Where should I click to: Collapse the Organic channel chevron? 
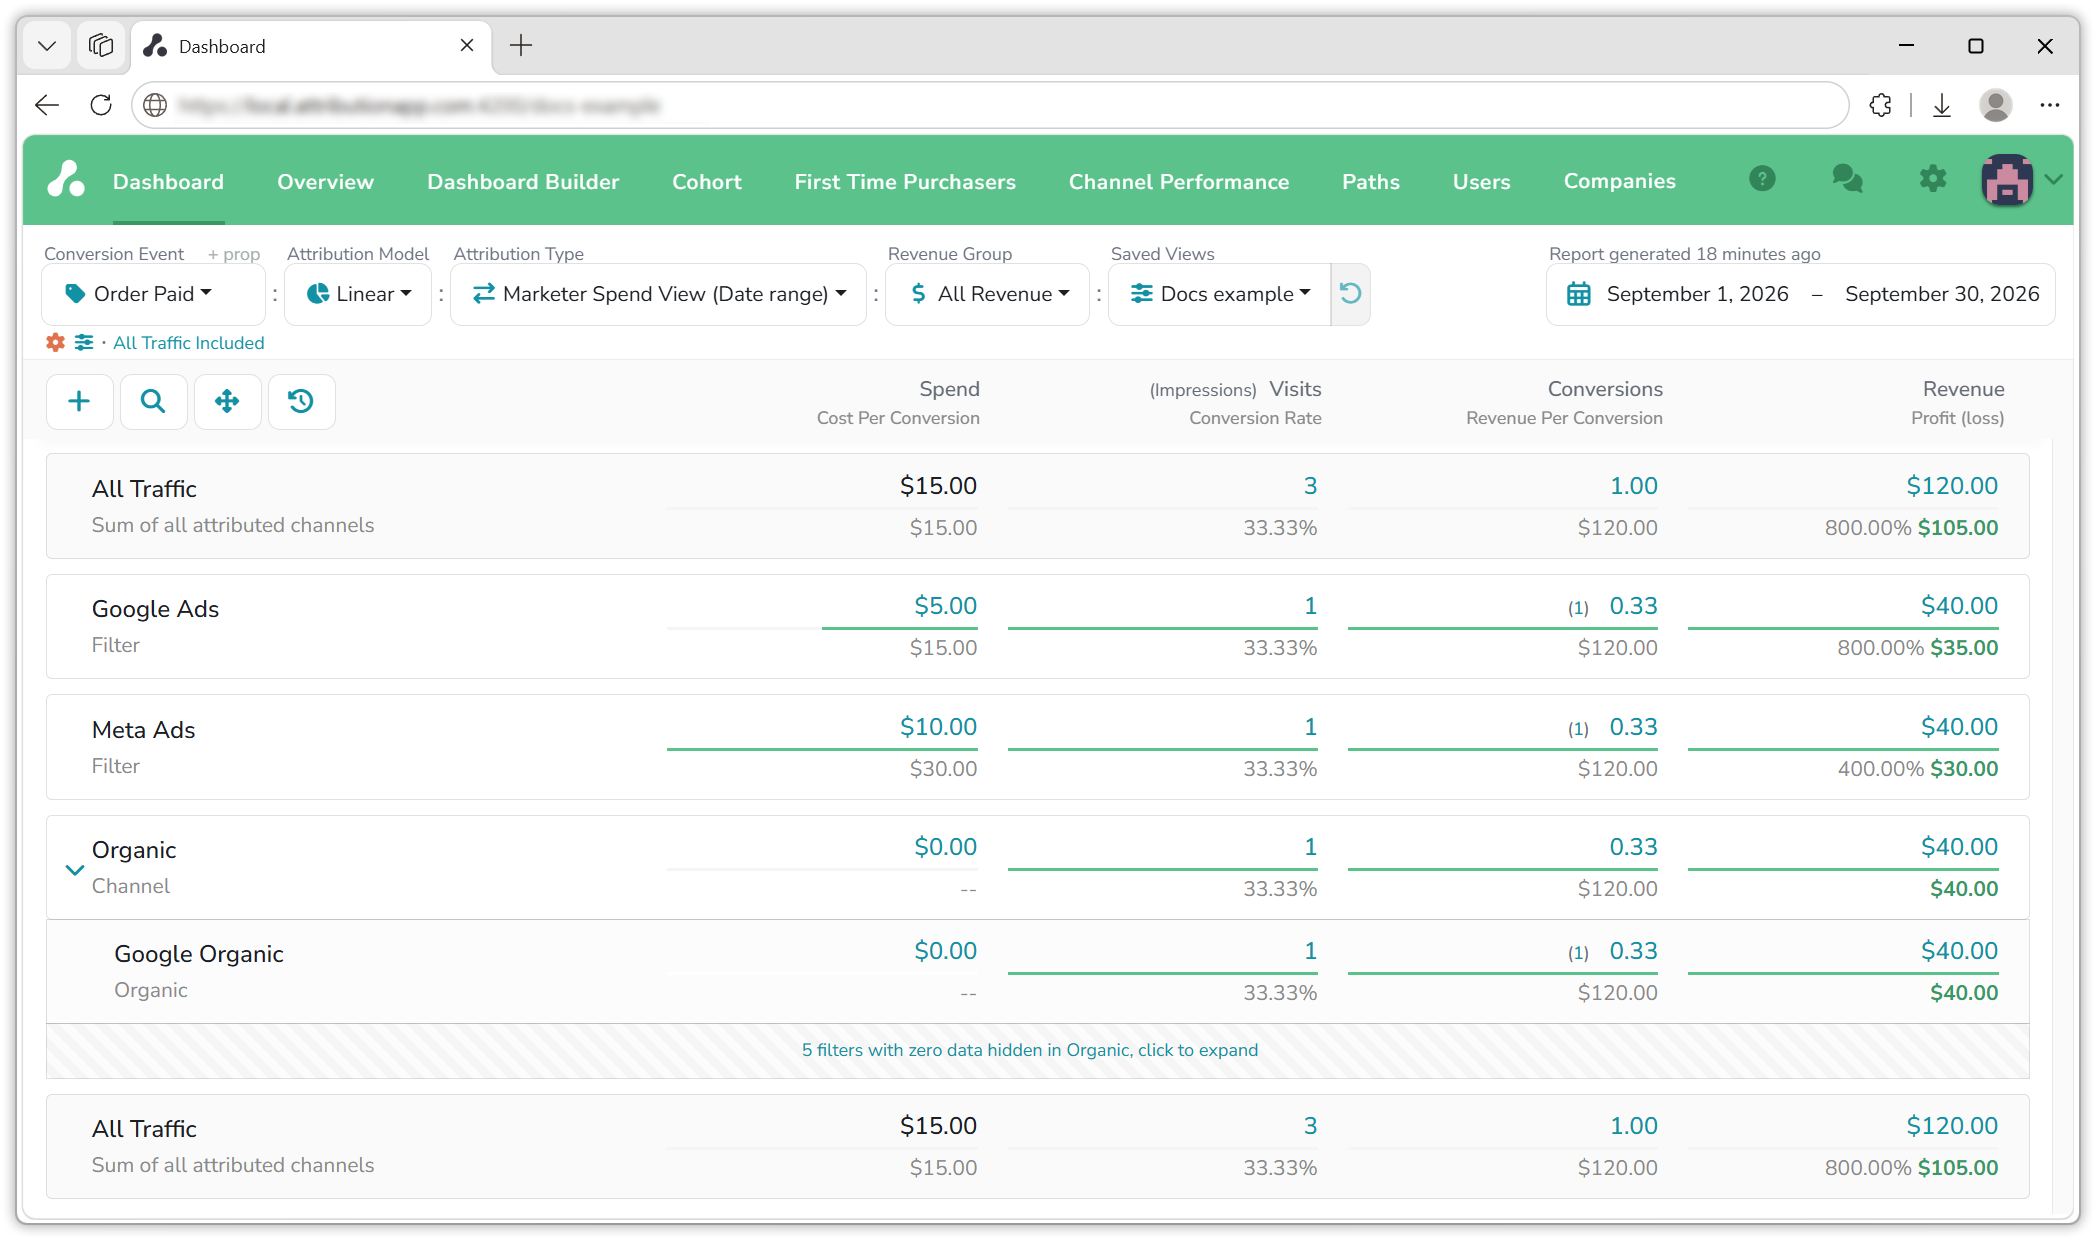(x=75, y=869)
